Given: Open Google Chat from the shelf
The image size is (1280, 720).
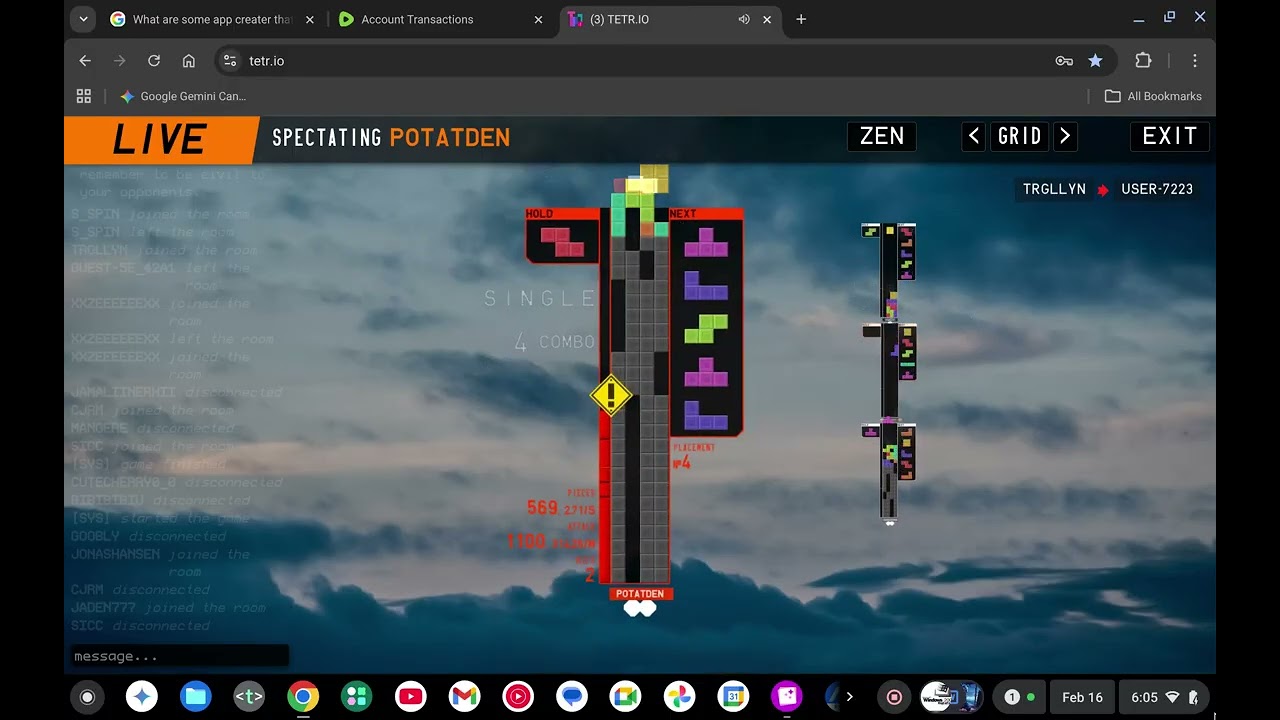Looking at the screenshot, I should (572, 697).
